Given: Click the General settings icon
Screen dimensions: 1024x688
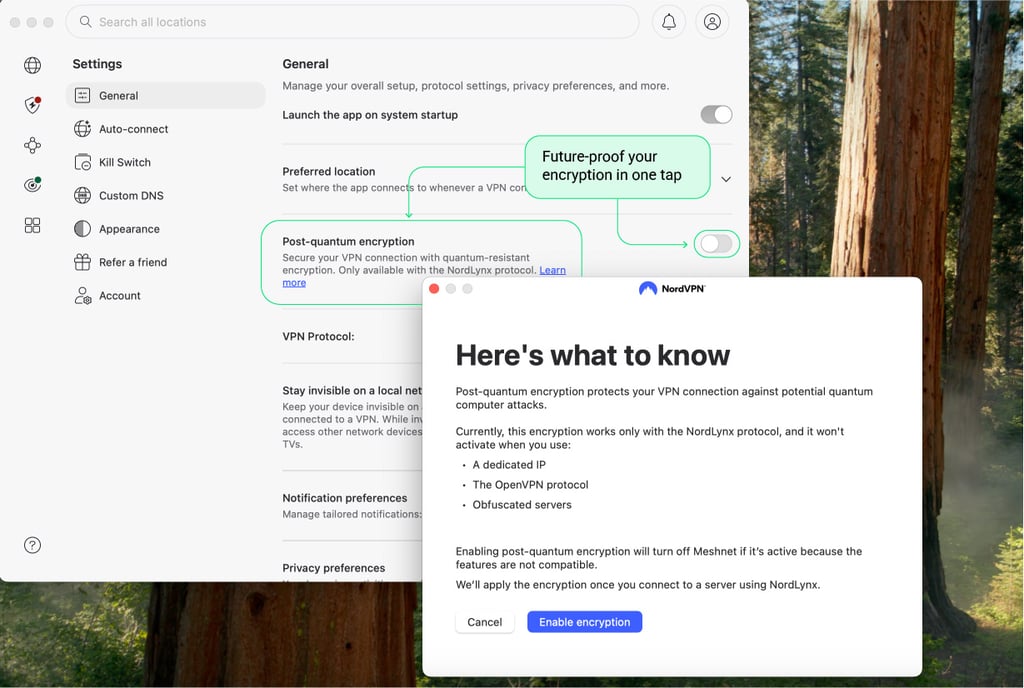Looking at the screenshot, I should 82,95.
